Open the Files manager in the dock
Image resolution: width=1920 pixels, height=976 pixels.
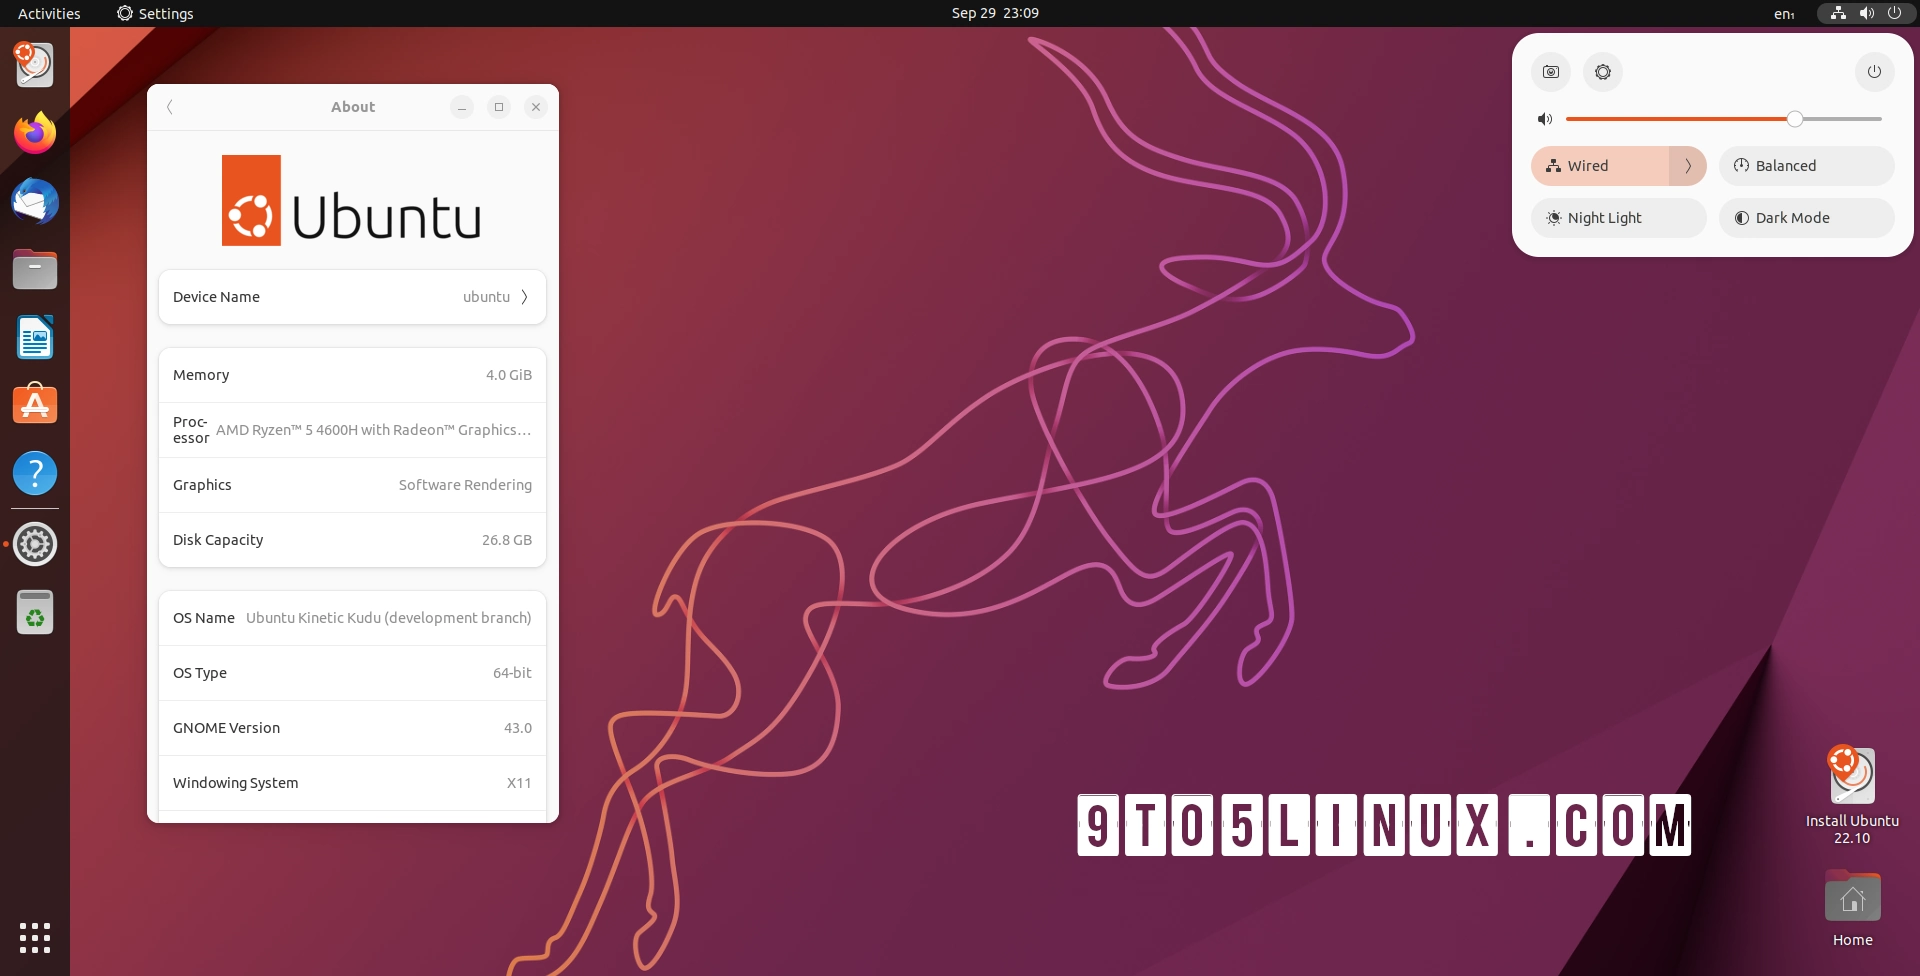35,270
